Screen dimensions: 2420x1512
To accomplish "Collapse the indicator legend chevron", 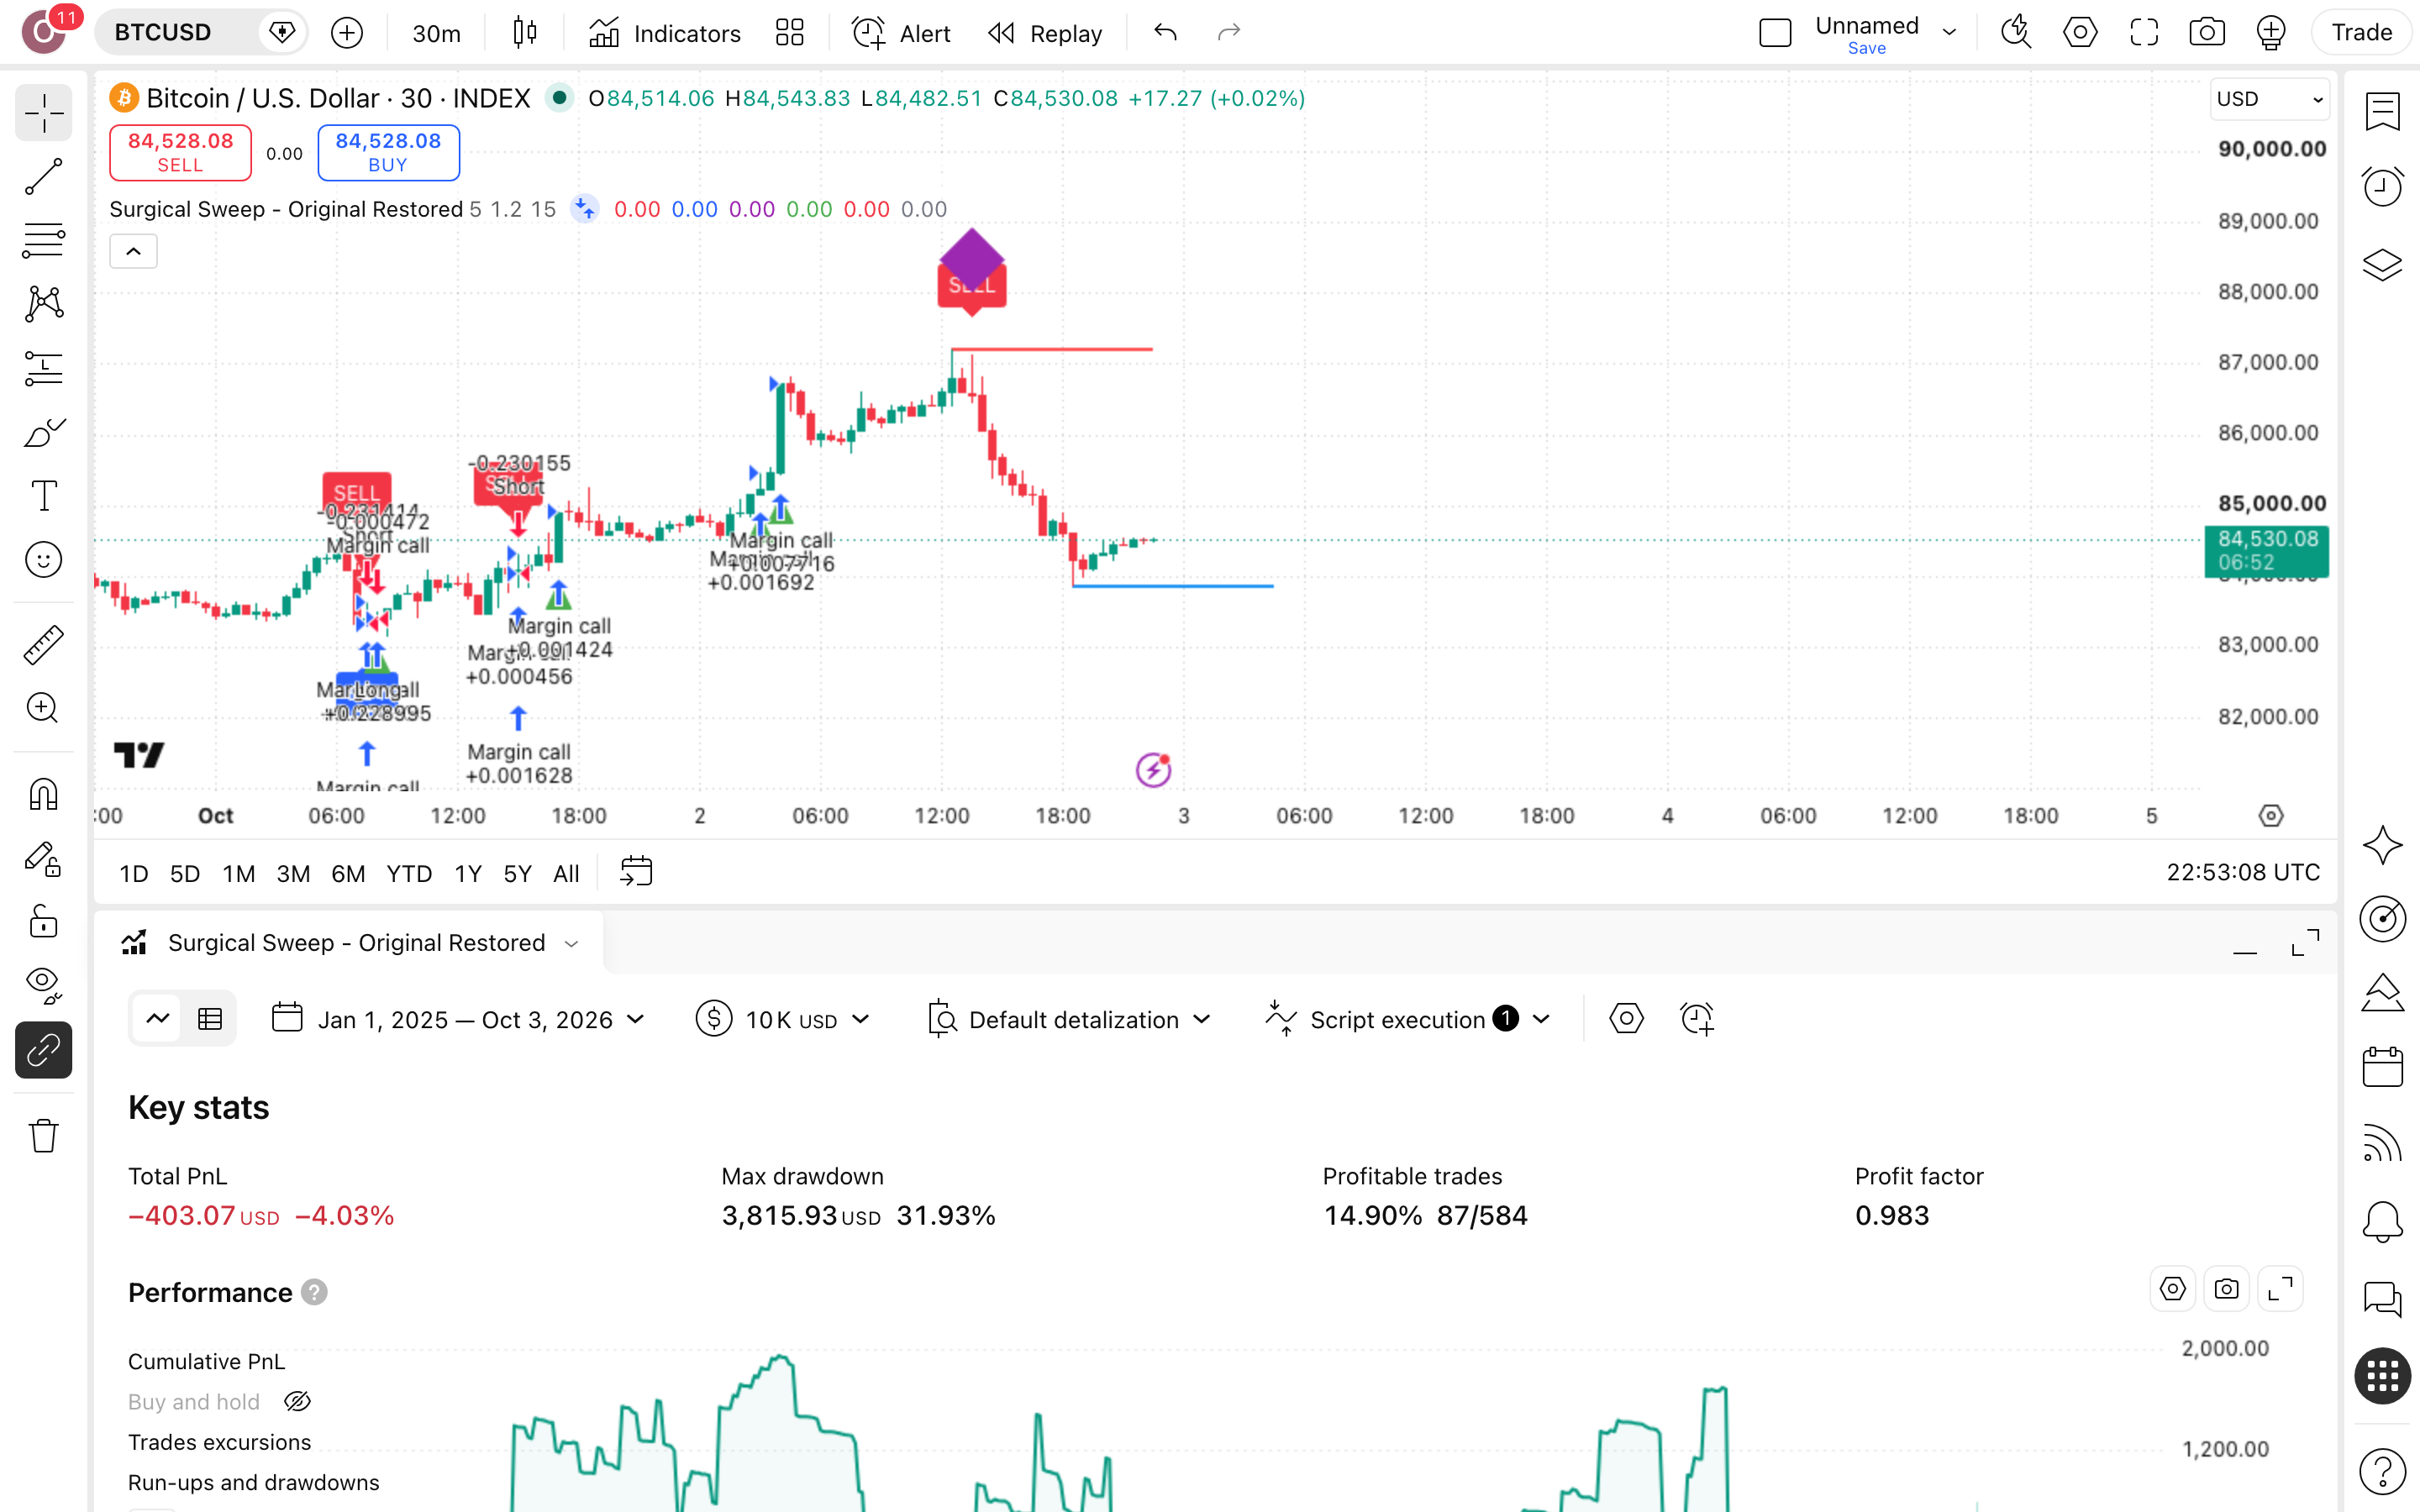I will click(133, 251).
